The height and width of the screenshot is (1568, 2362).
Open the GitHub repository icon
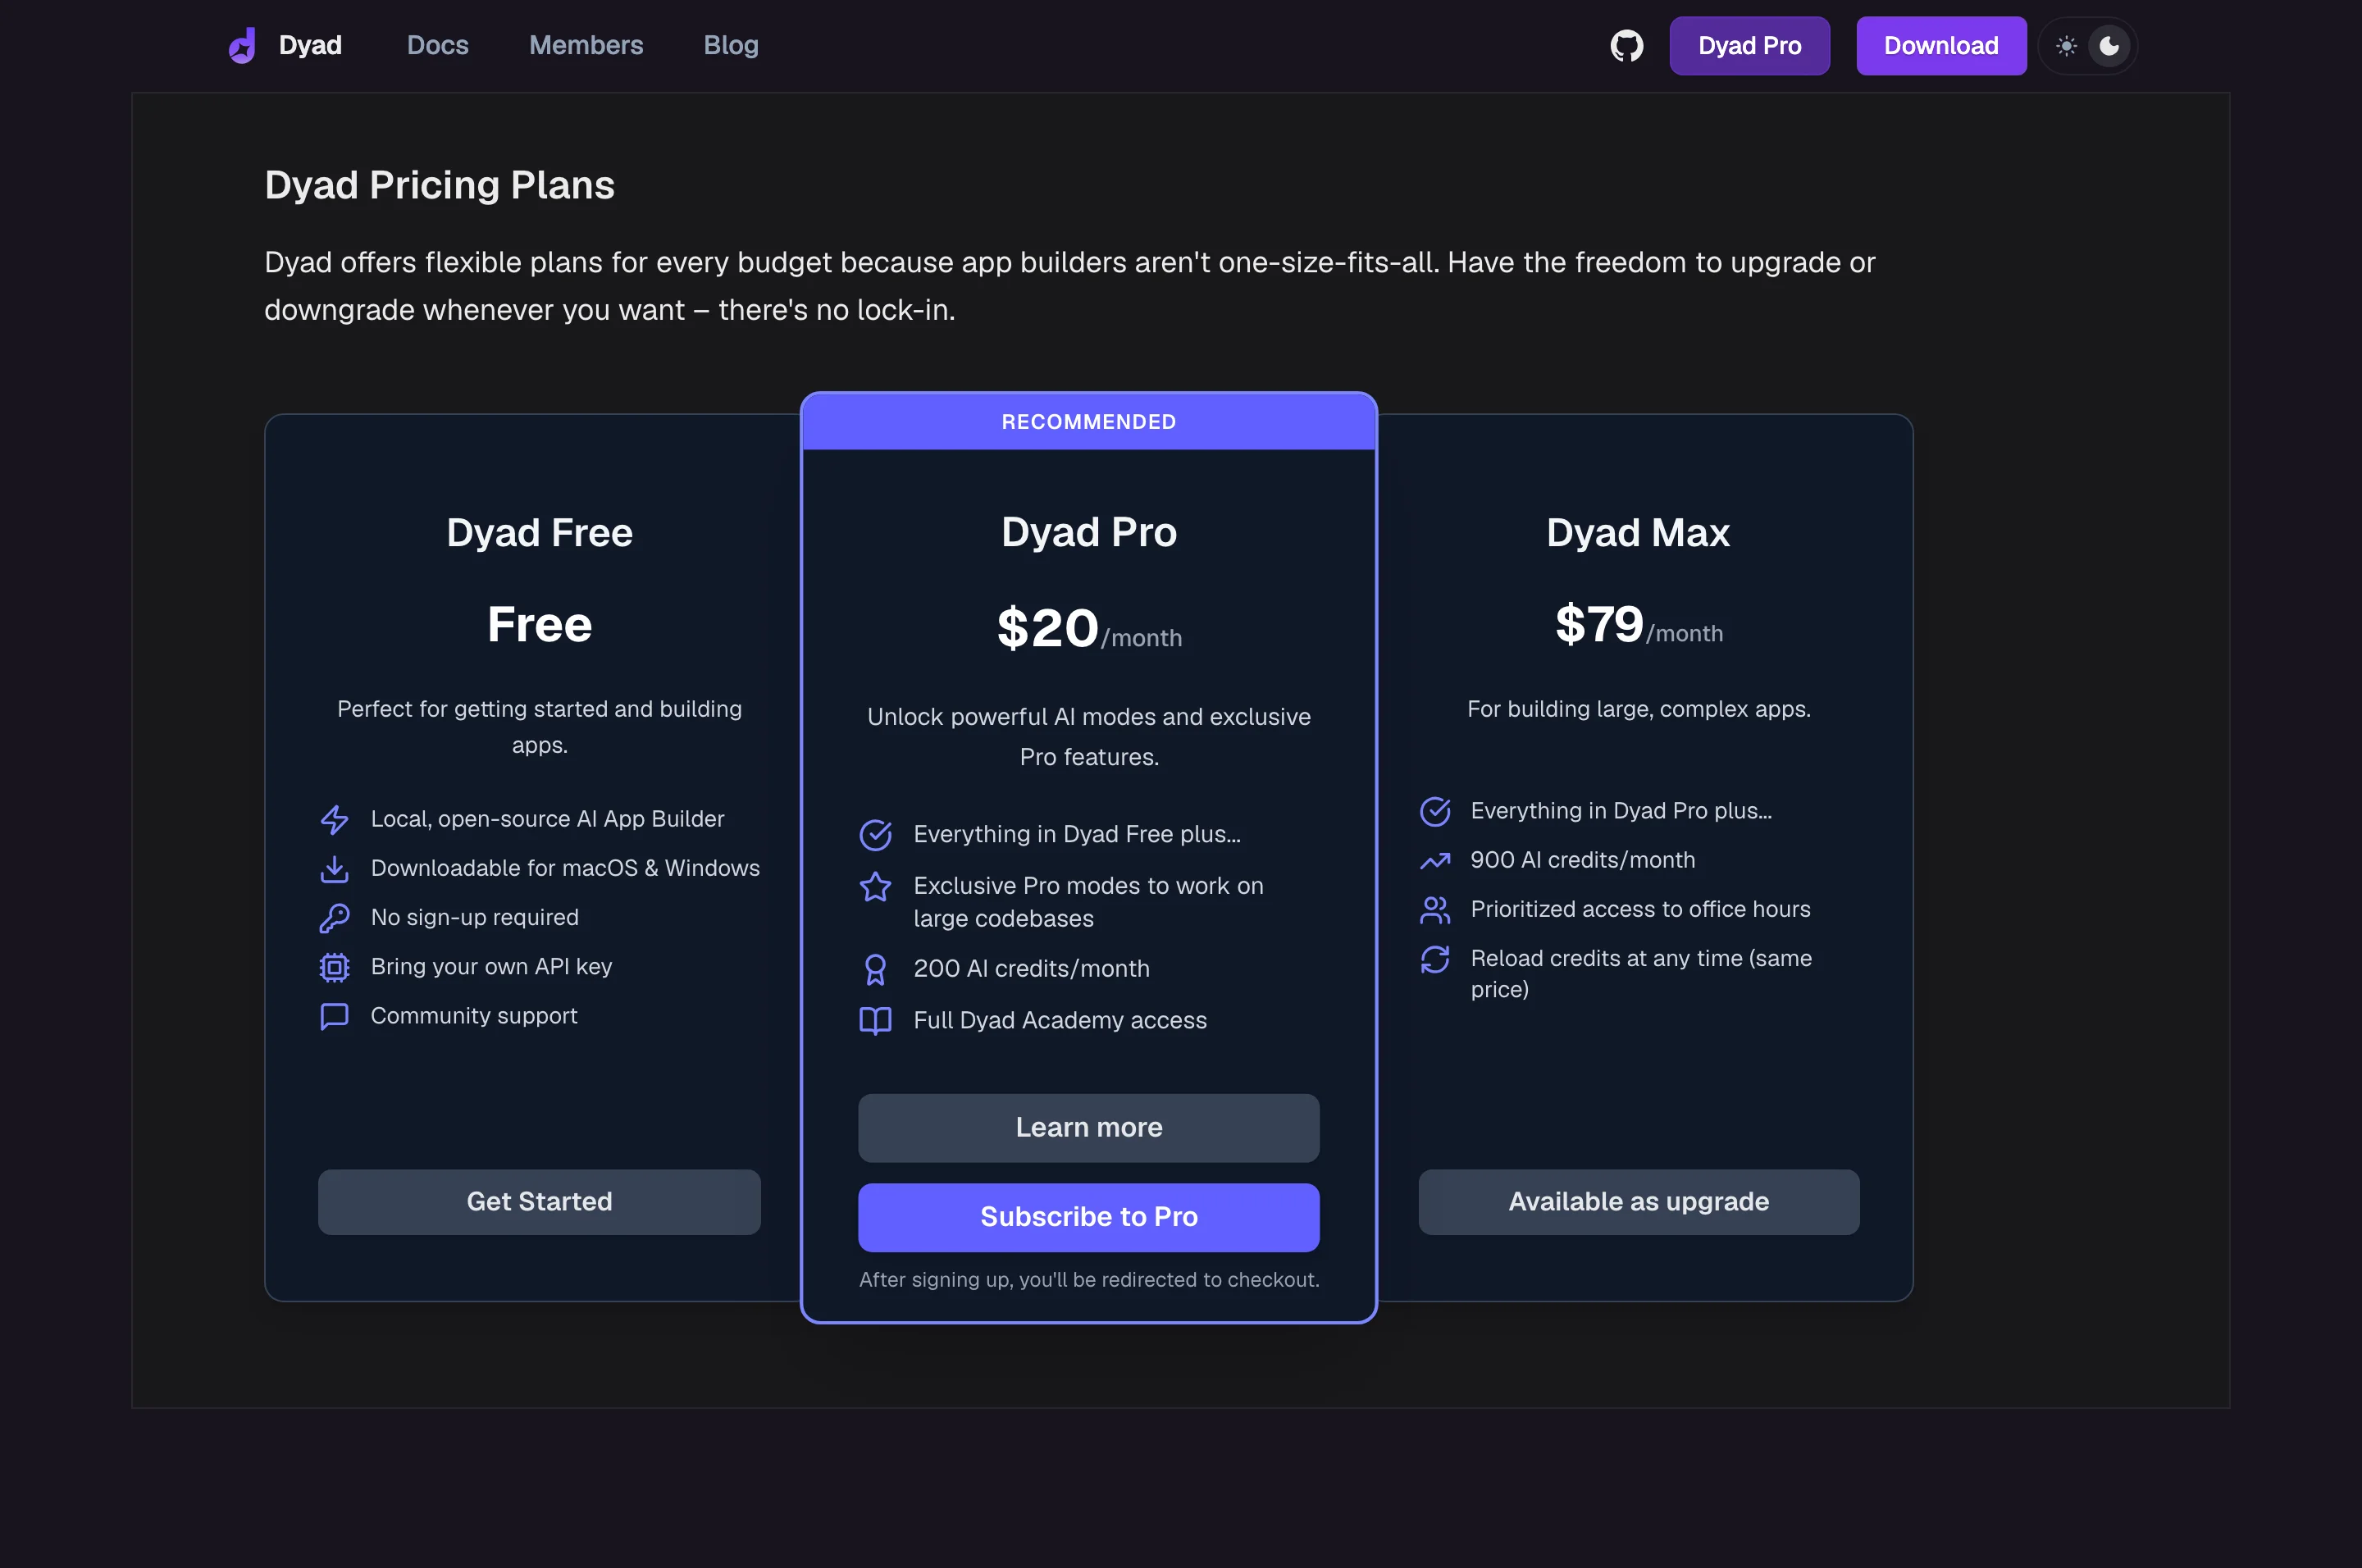pos(1626,46)
